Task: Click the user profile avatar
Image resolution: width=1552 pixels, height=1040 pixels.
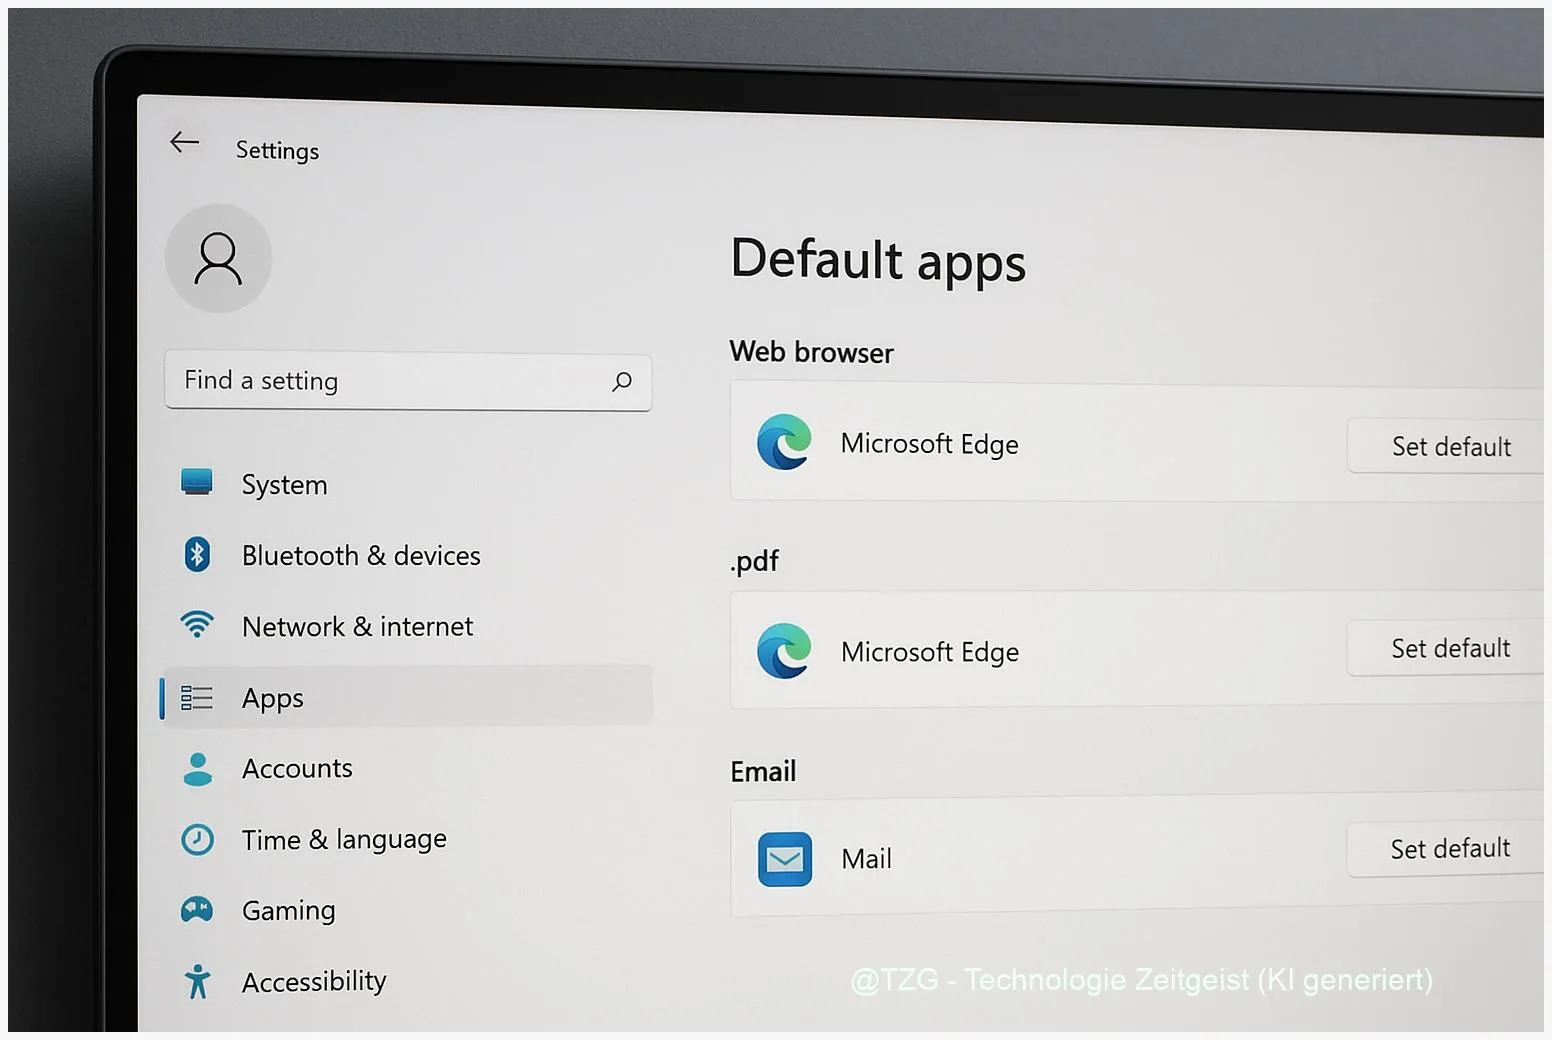Action: pyautogui.click(x=218, y=257)
